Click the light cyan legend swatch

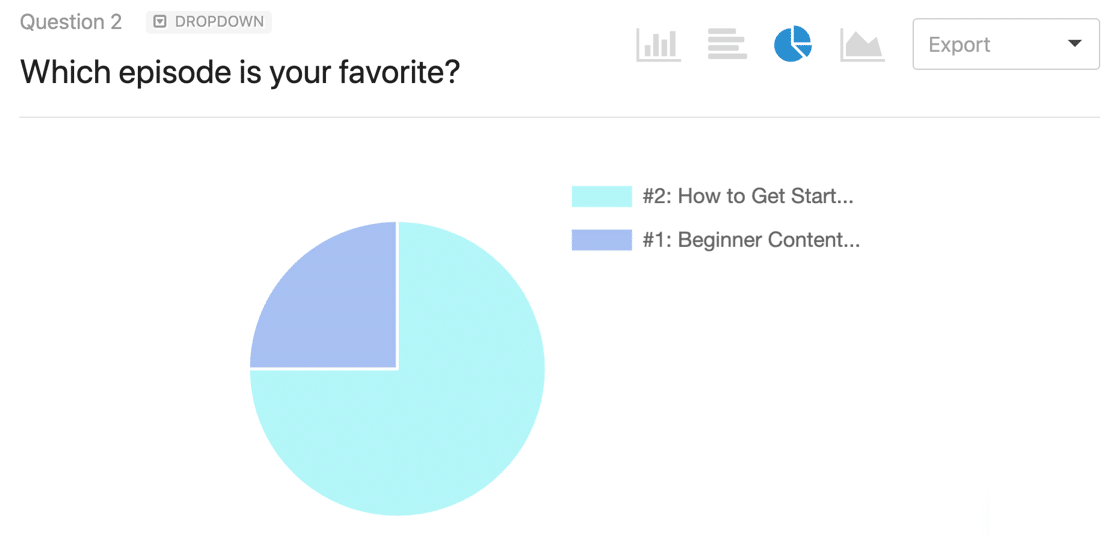tap(601, 196)
